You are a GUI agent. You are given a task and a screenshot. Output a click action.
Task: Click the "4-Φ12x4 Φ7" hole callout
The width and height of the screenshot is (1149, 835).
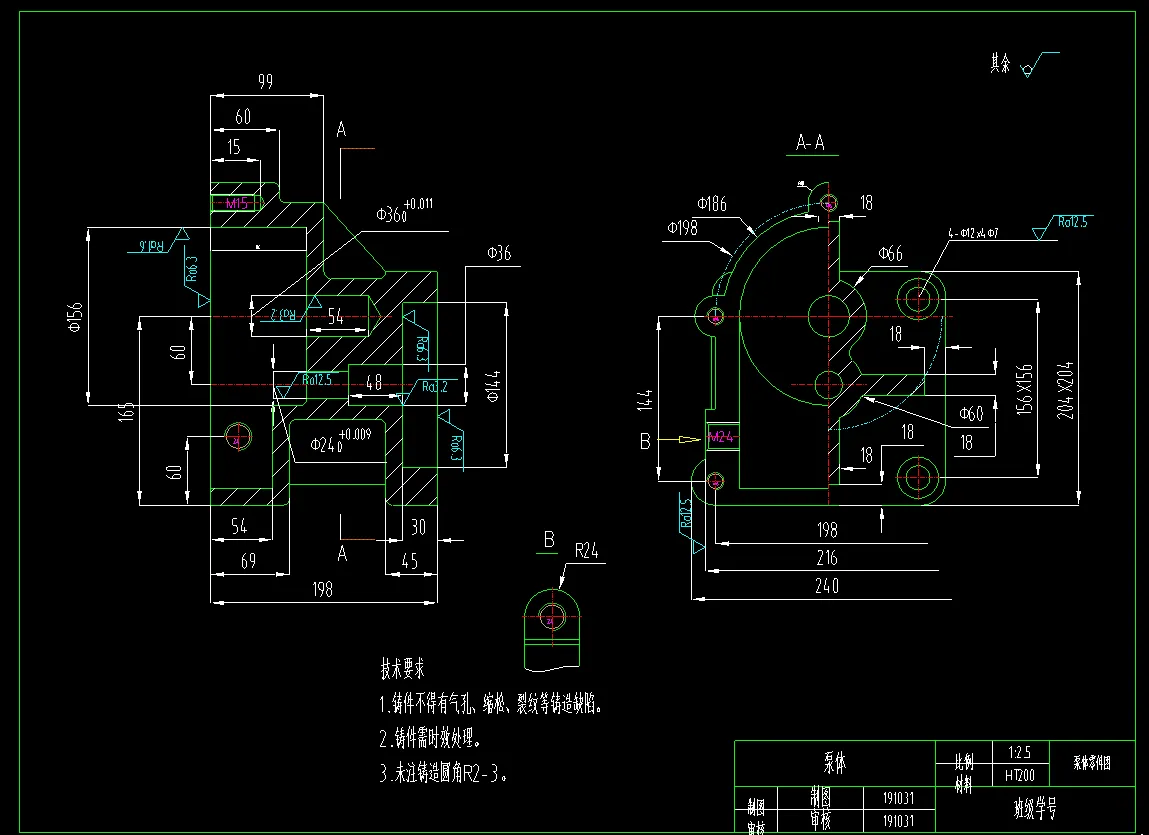[x=973, y=234]
